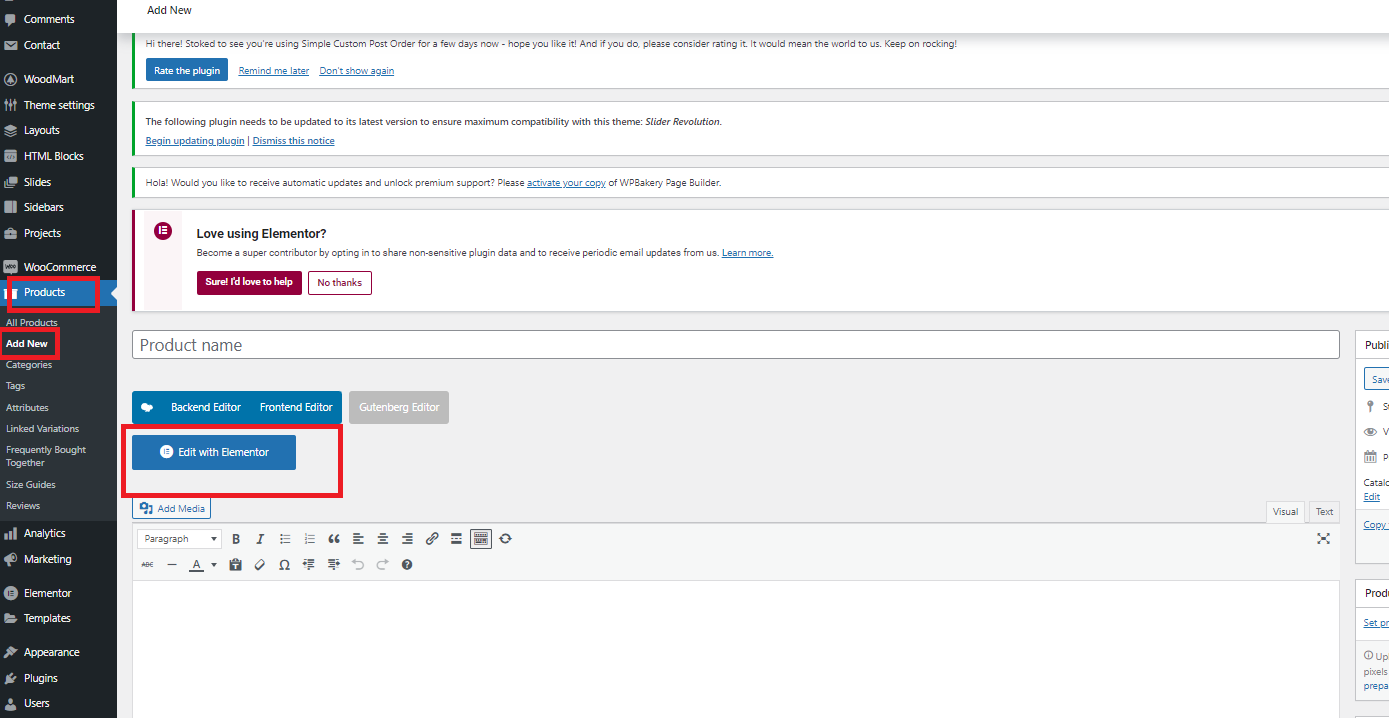Screen dimensions: 1389x718
Task: Click the circular arrows editor icon
Action: (505, 539)
